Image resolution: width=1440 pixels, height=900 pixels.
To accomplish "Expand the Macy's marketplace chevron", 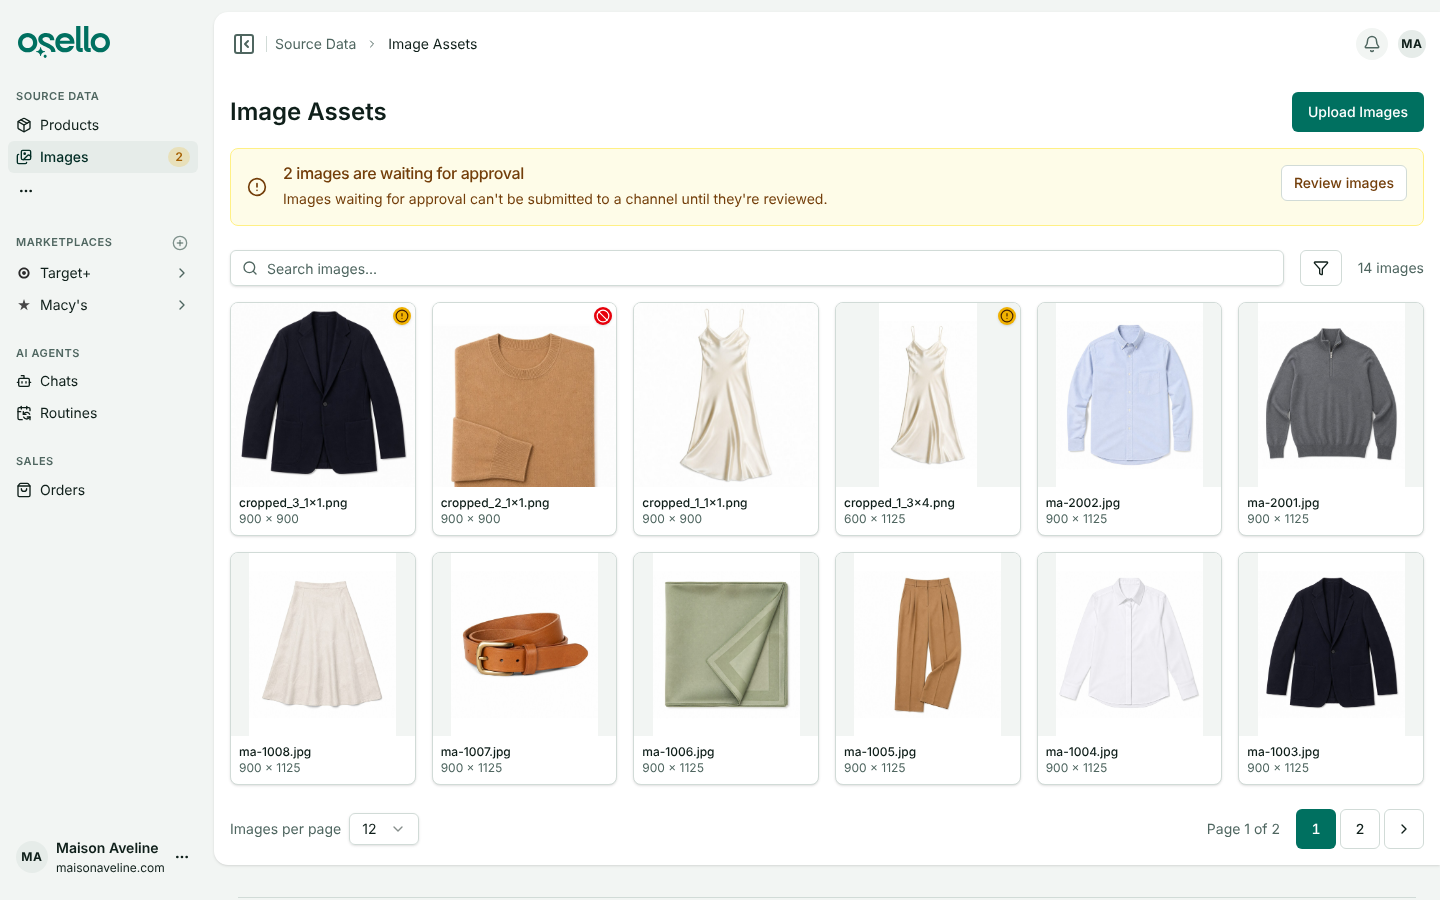I will tap(182, 305).
